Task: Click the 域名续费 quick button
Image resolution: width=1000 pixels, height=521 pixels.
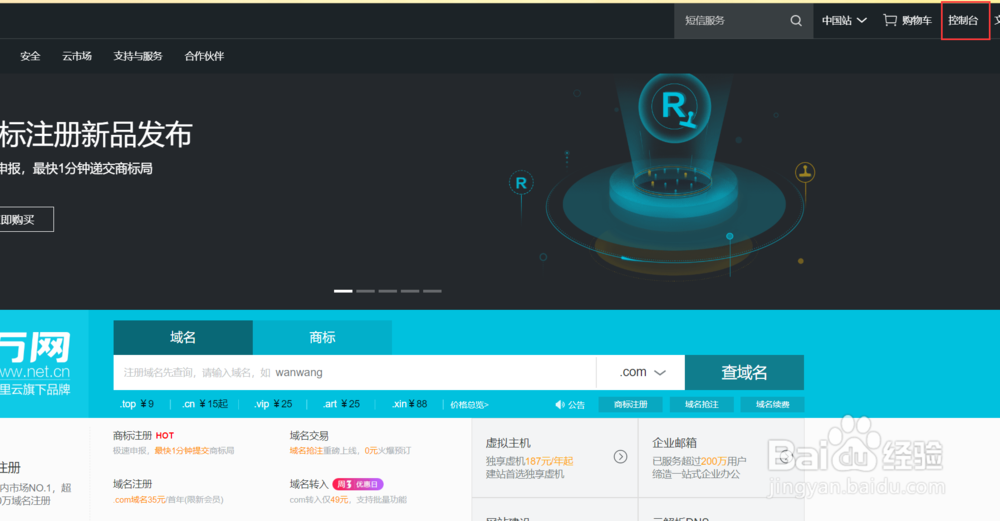Action: click(772, 404)
